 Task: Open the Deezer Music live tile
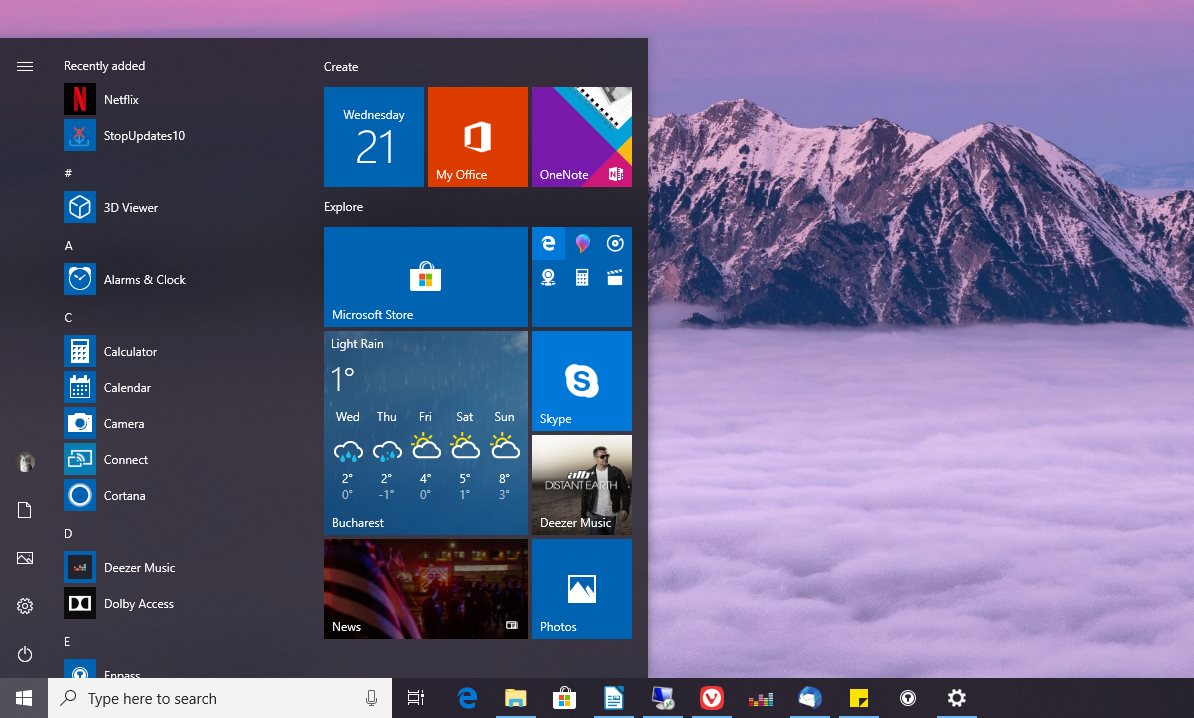coord(582,485)
